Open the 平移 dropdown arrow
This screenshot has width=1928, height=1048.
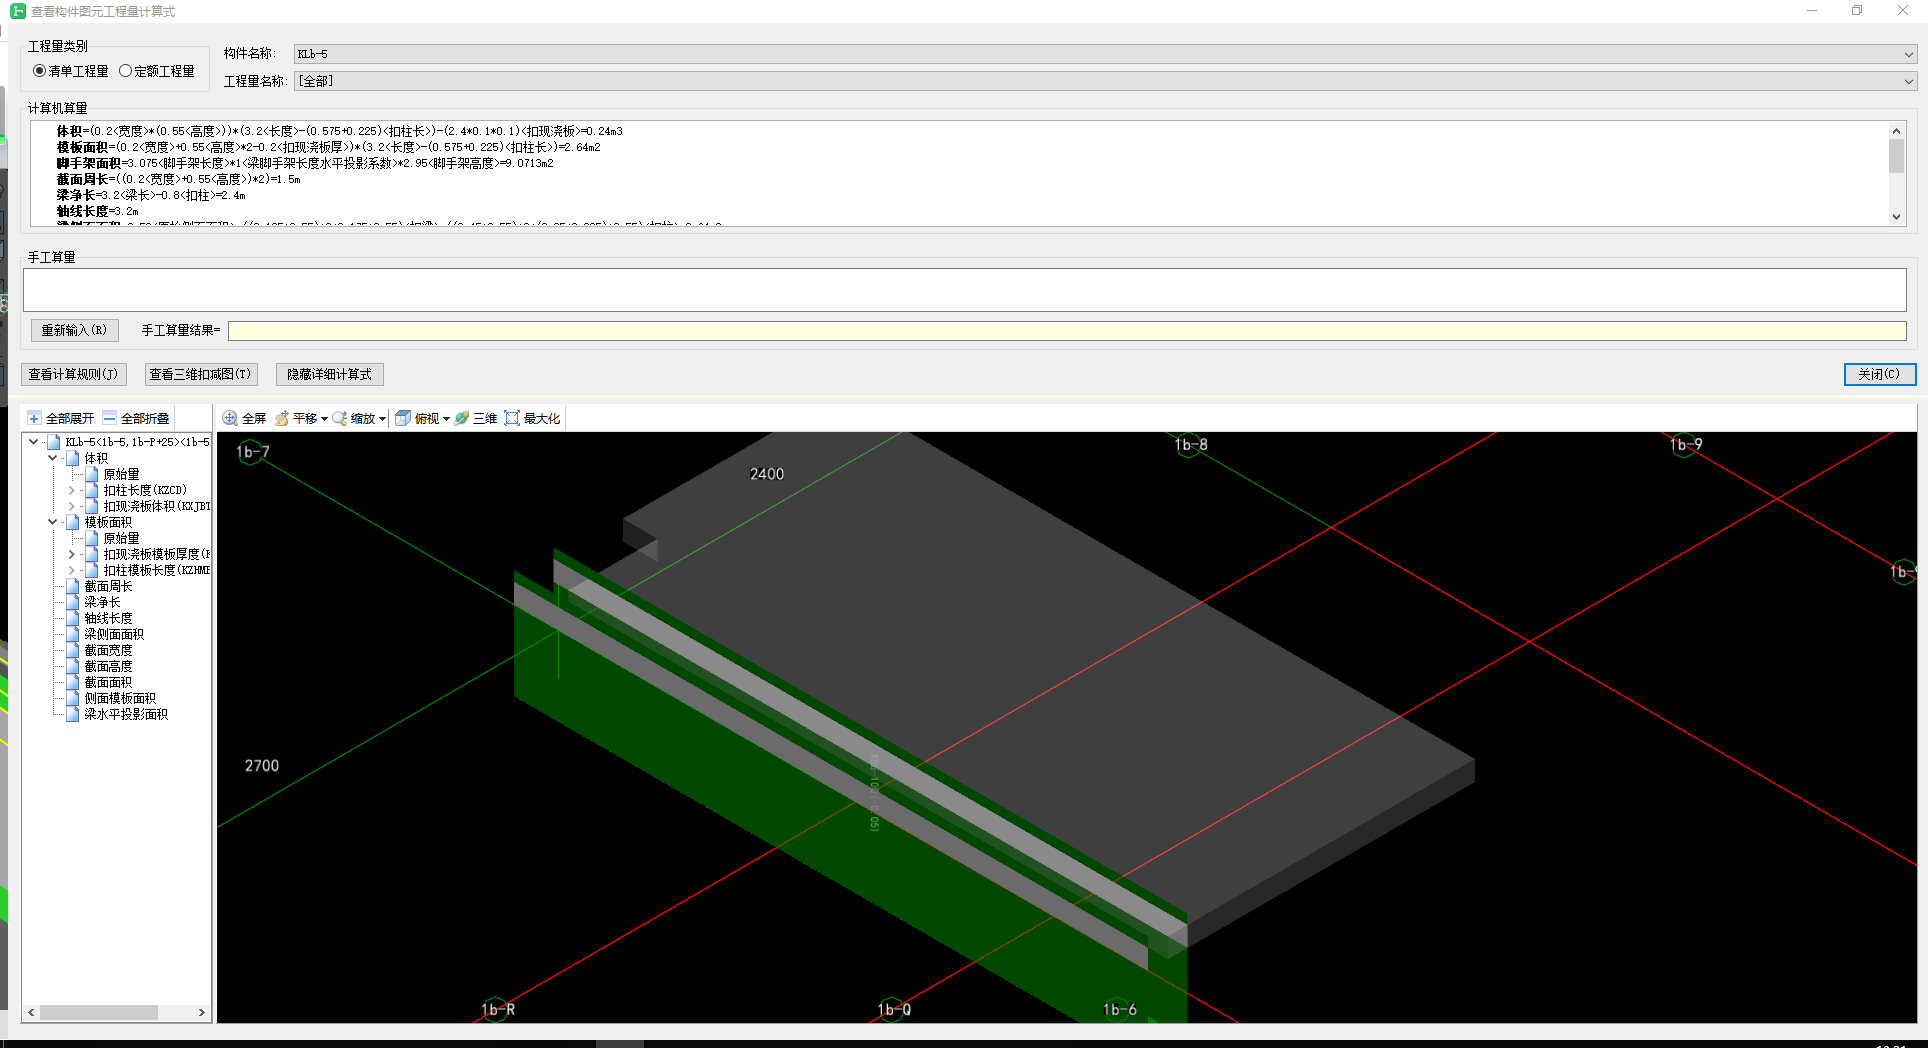point(324,419)
